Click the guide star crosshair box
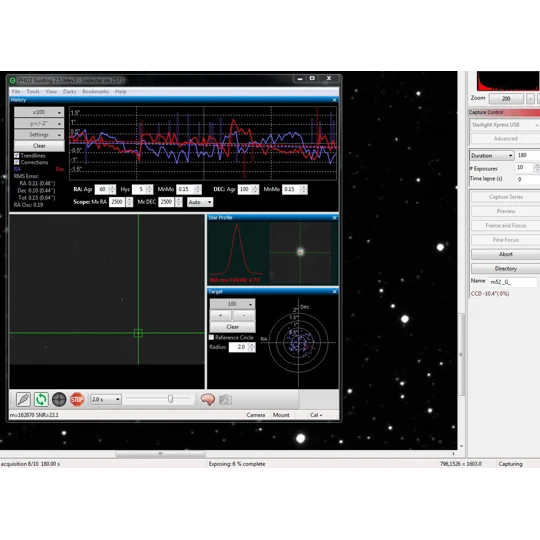 pos(138,333)
